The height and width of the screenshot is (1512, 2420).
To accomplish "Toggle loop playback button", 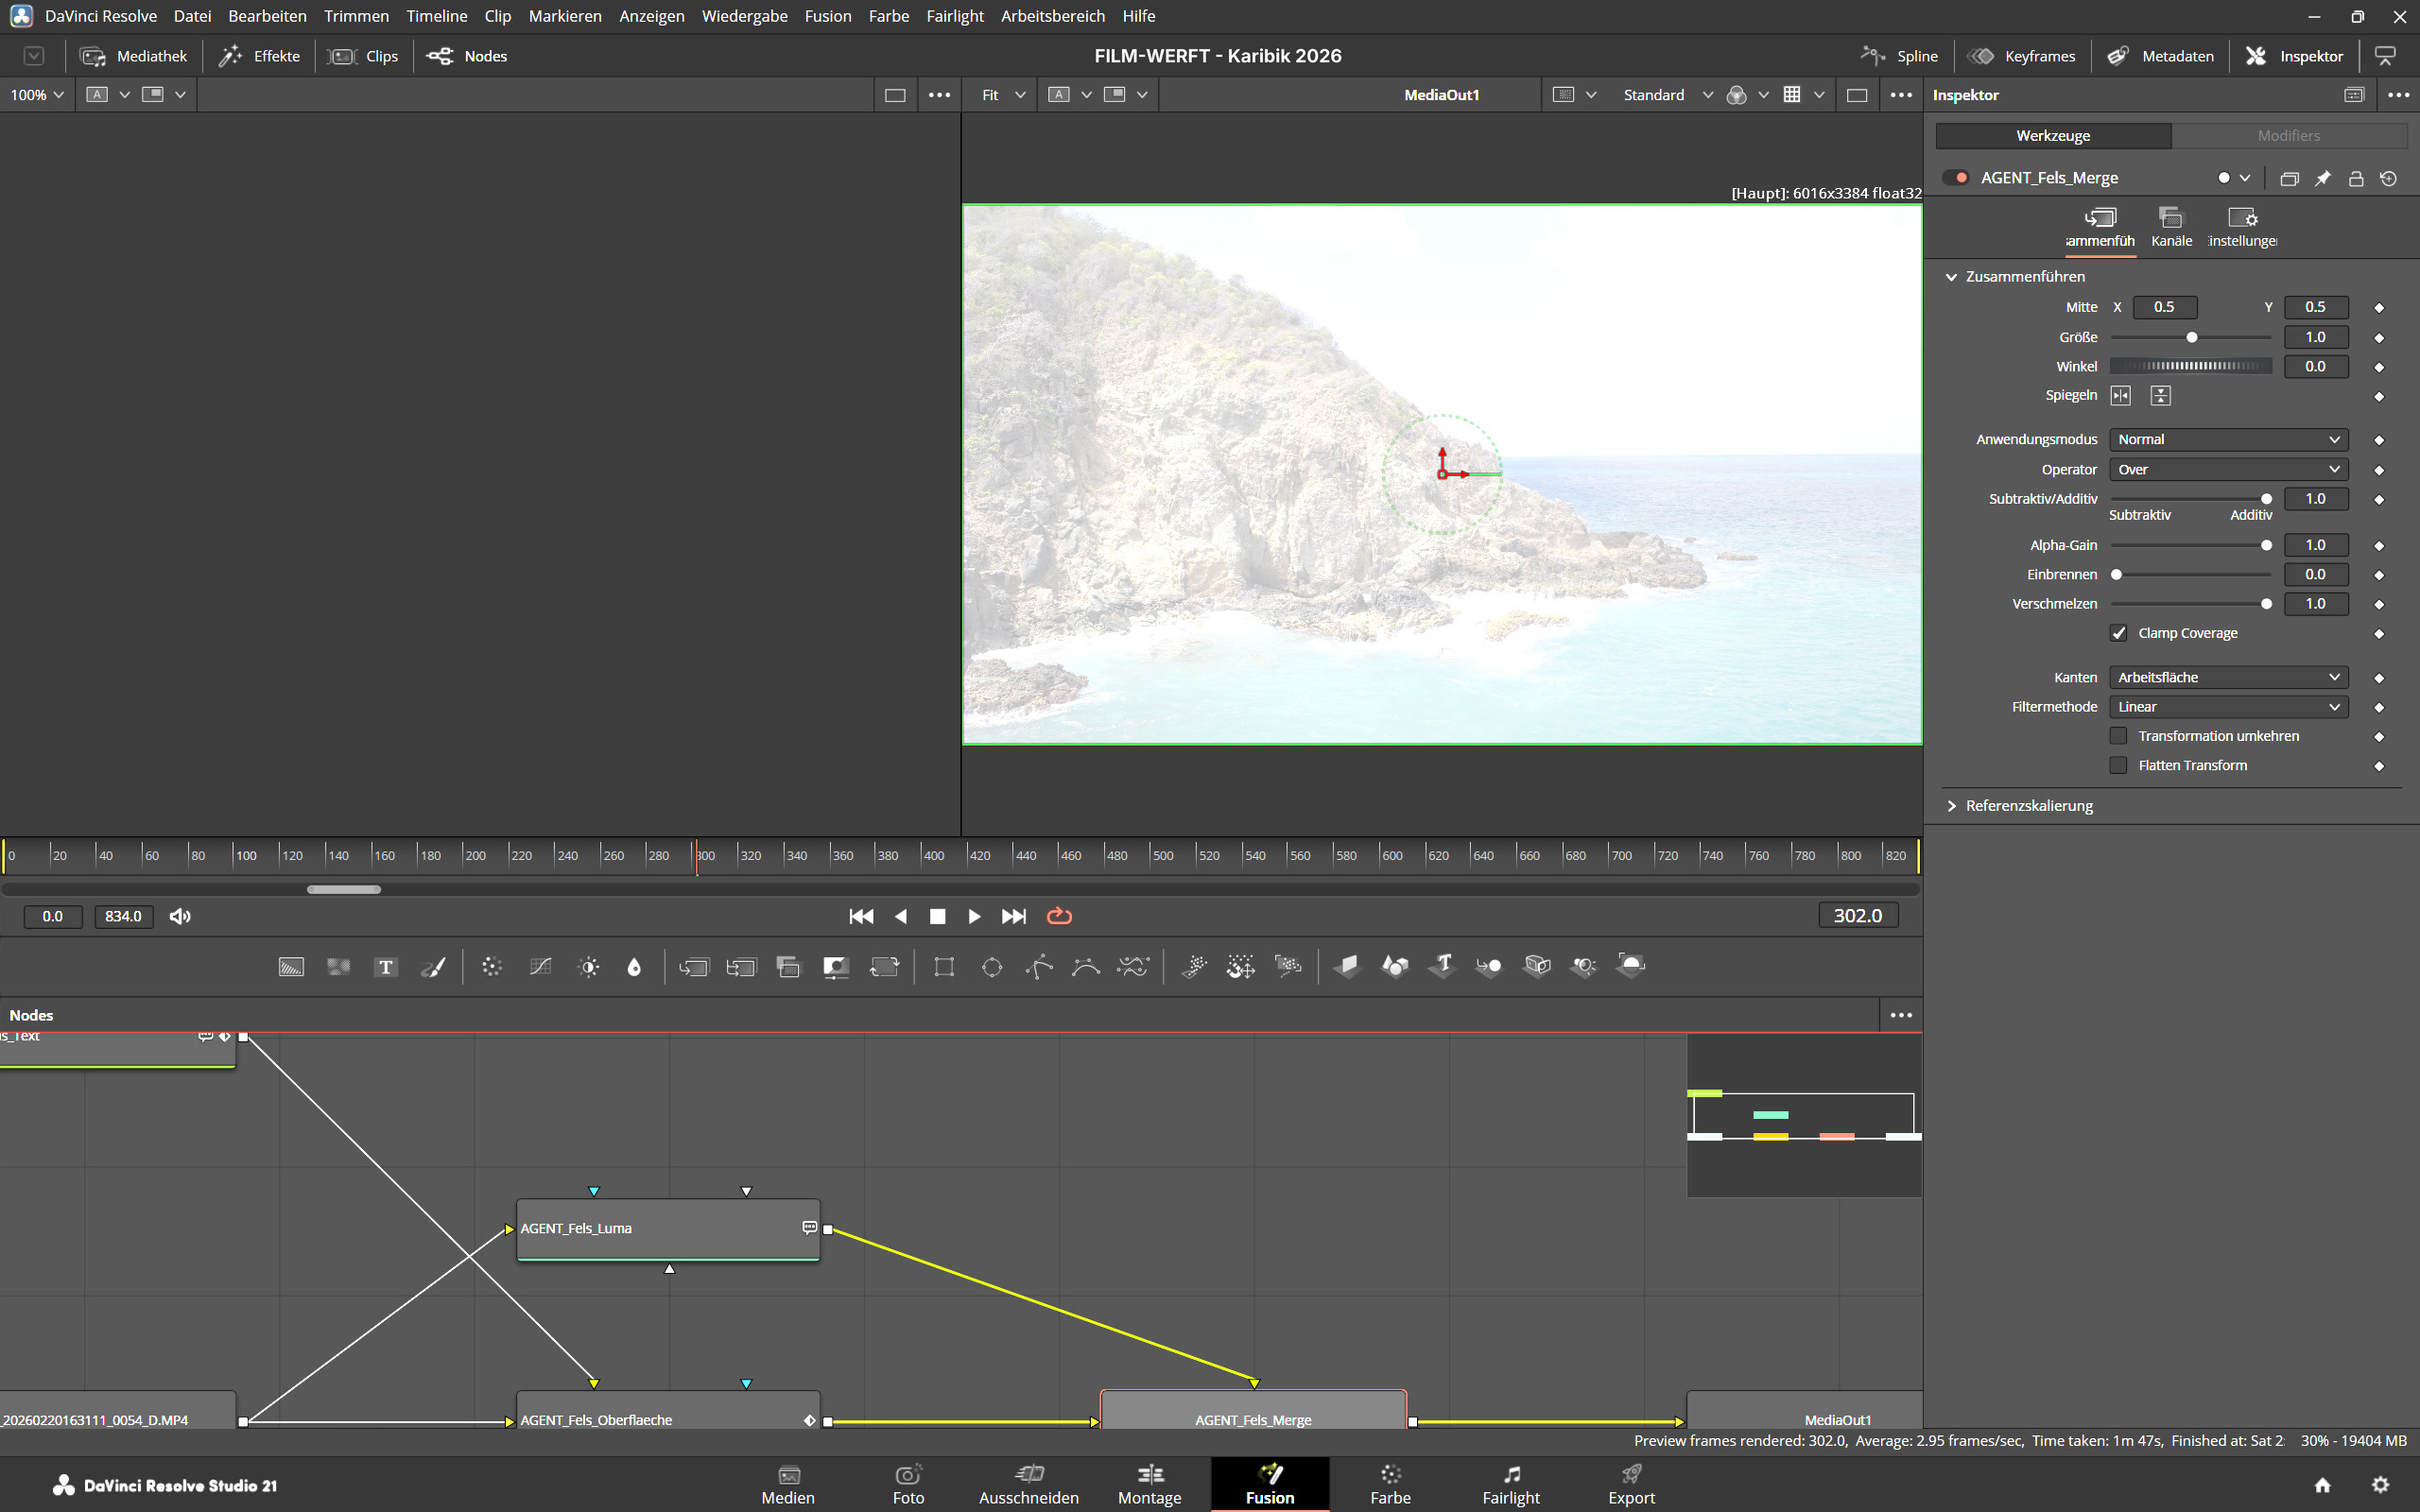I will (x=1059, y=916).
